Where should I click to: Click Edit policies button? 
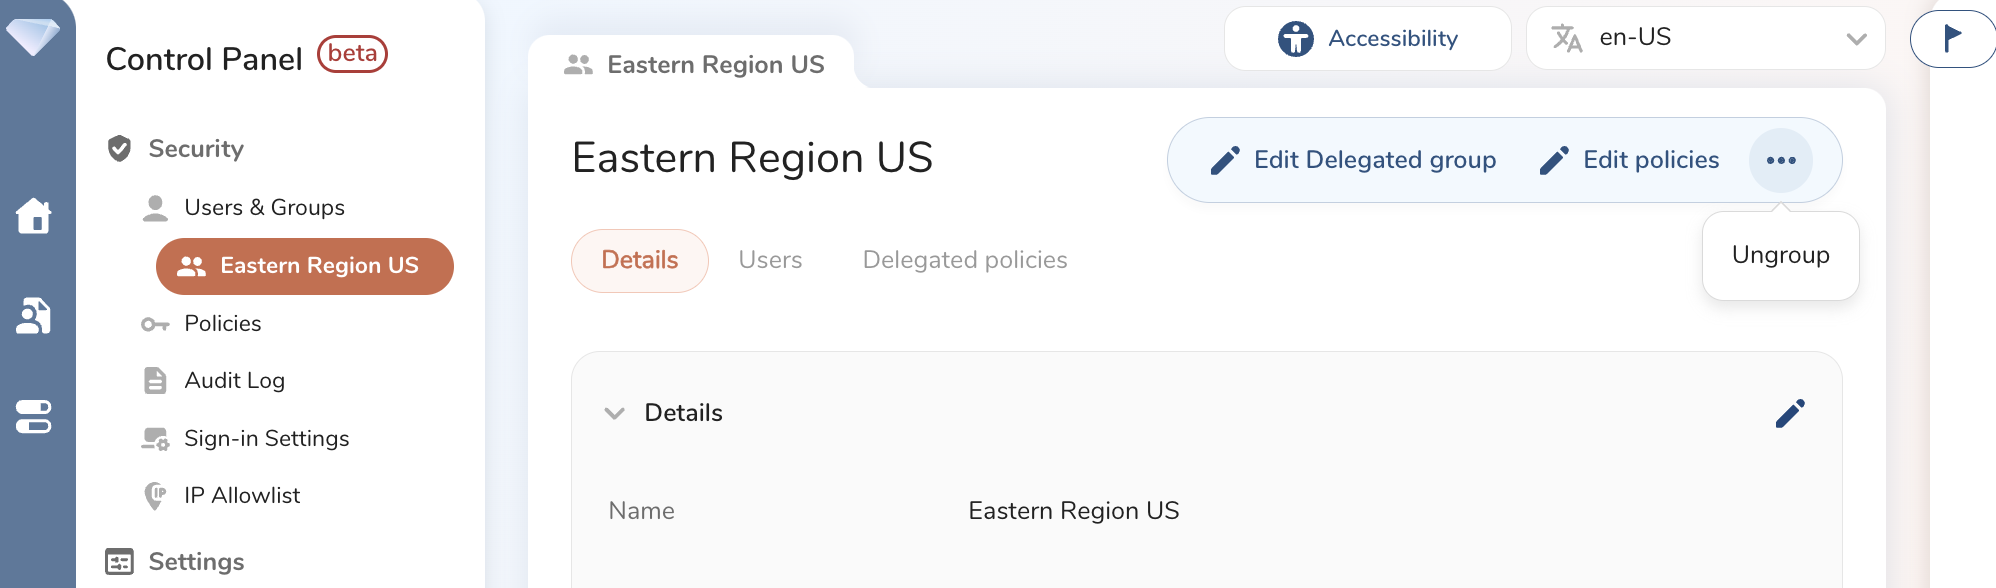1630,160
